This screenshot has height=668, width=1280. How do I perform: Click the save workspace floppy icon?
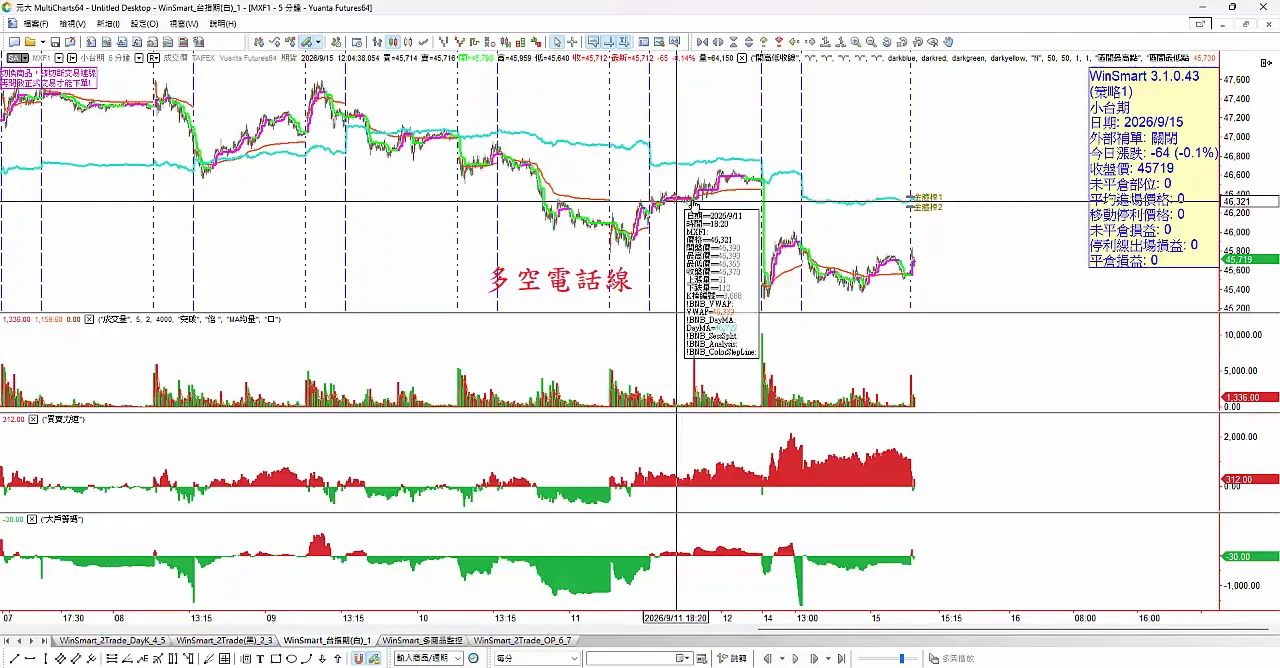(55, 42)
